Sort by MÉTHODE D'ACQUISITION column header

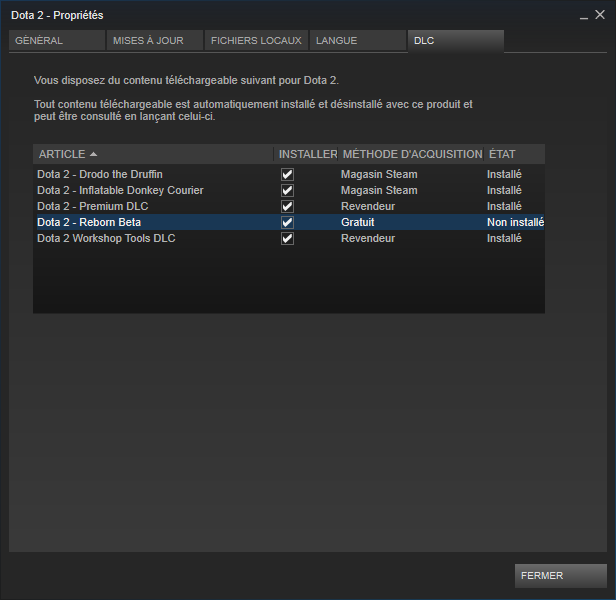tap(411, 154)
